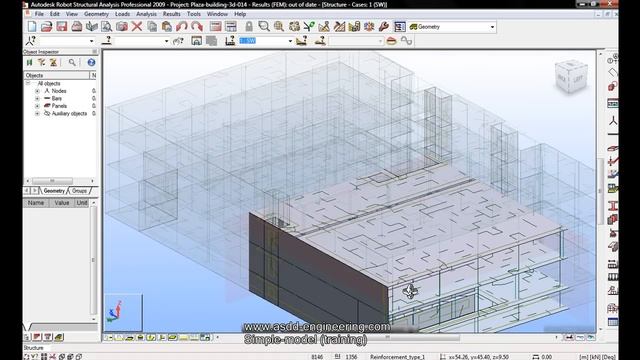Lock results with the padlock icon
Viewport: 640px width, 360px height.
tap(249, 27)
